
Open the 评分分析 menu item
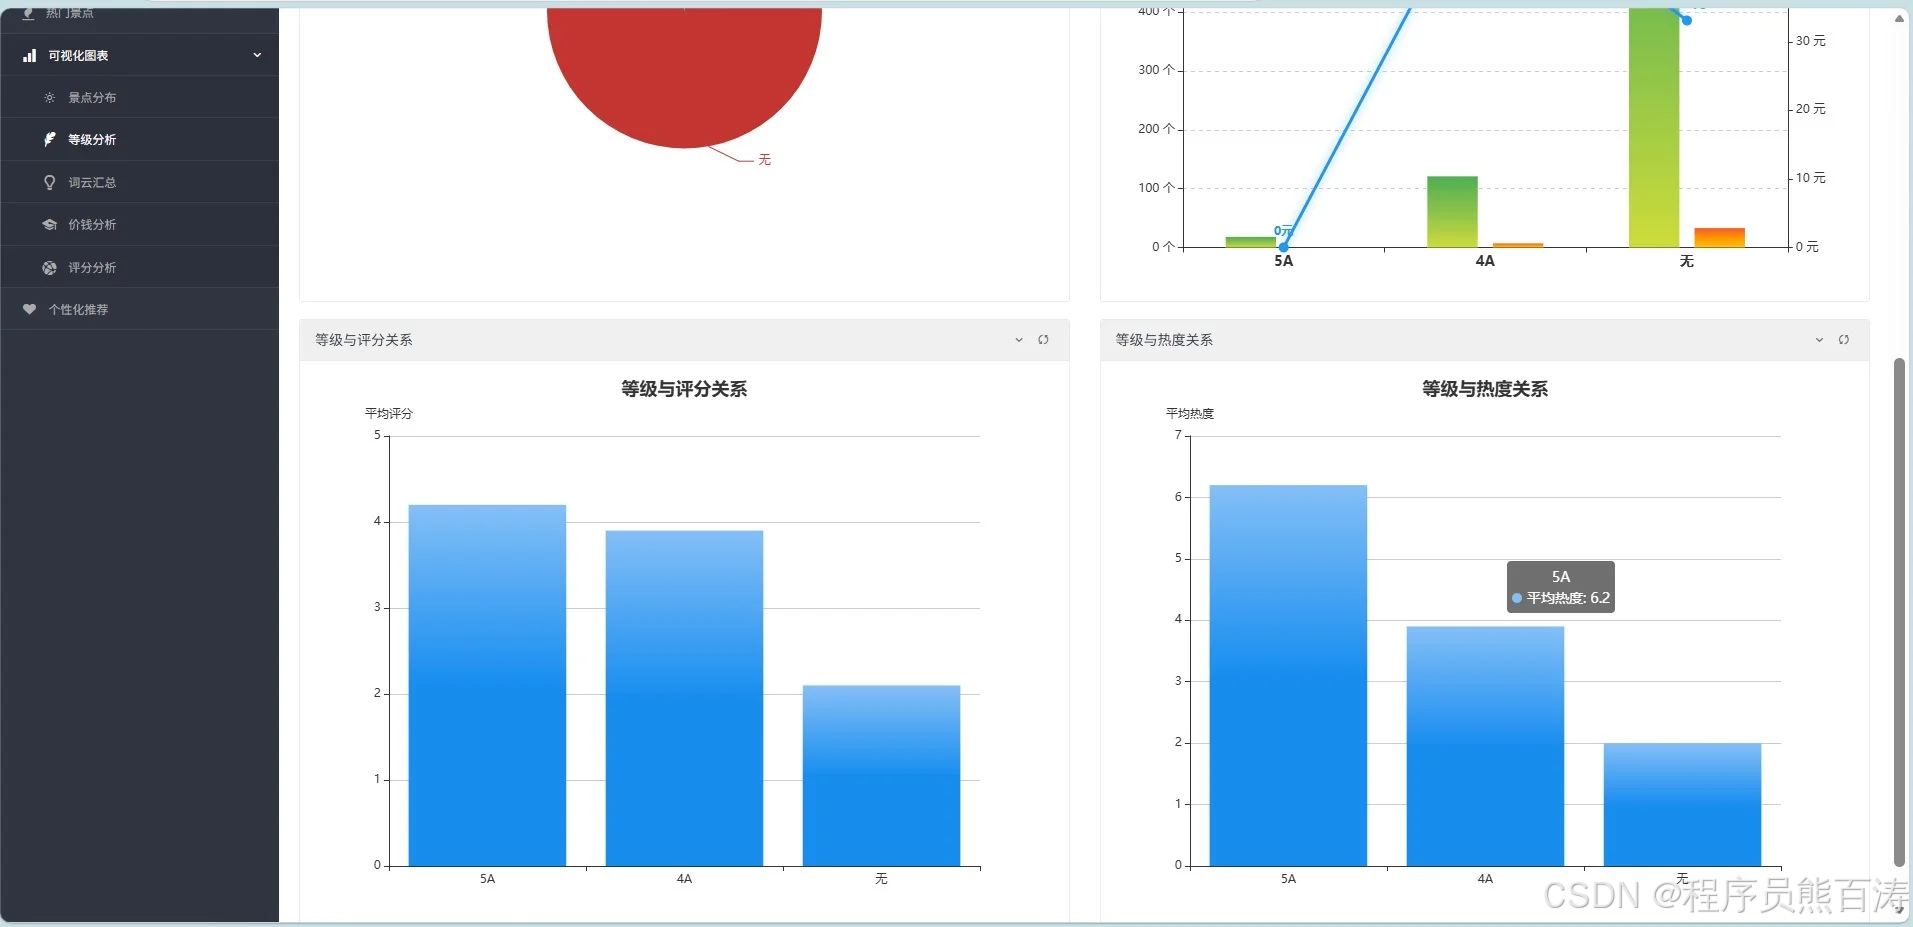click(x=140, y=267)
